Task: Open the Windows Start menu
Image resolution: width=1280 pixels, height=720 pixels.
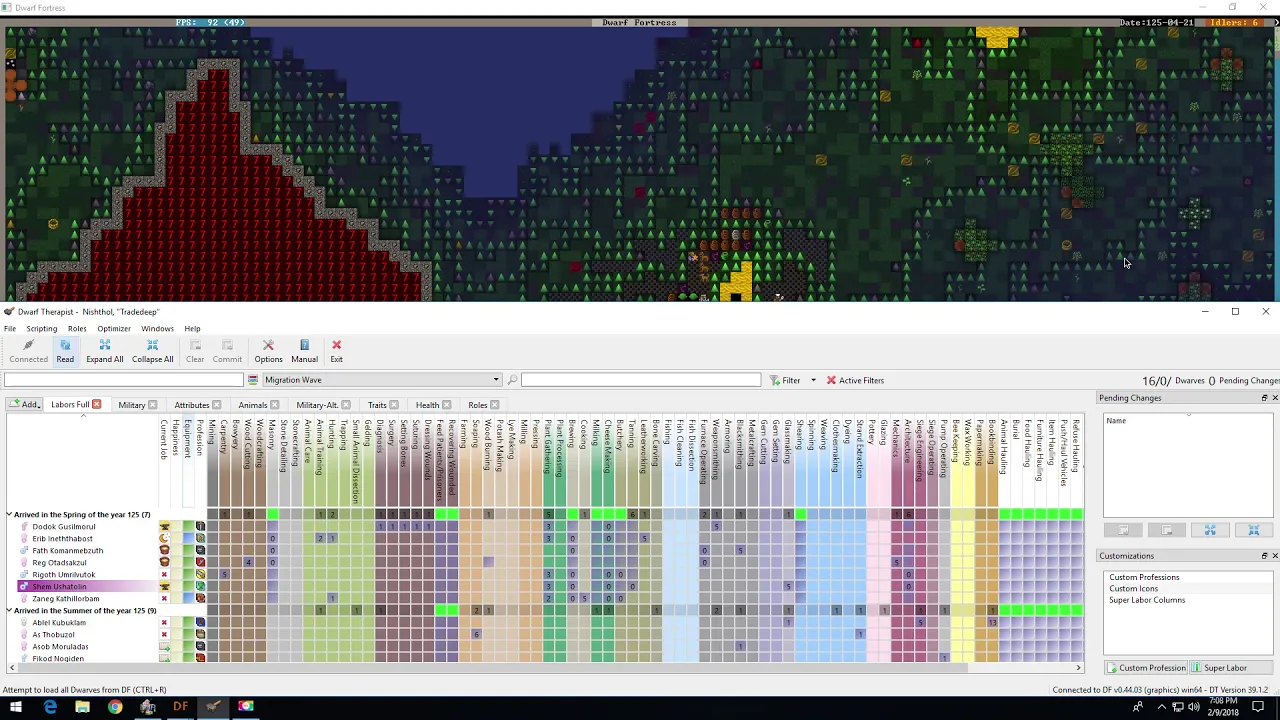Action: (16, 707)
